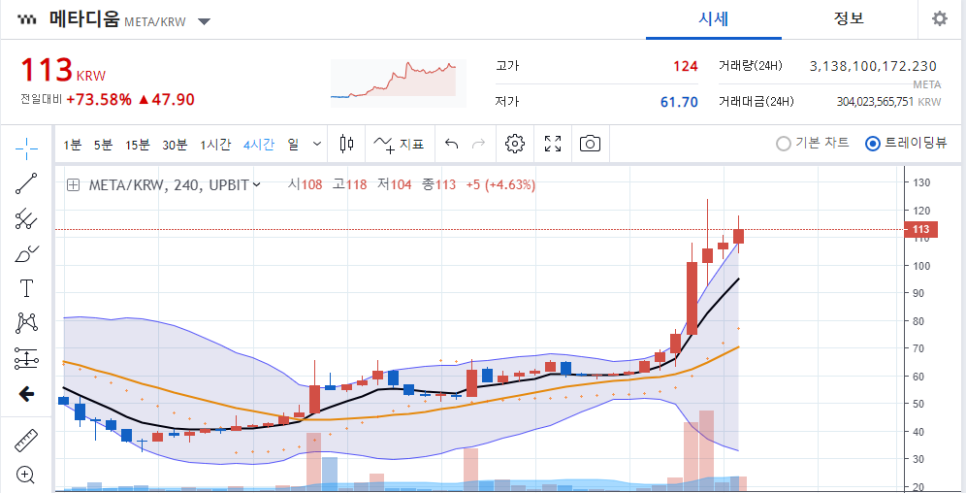Screen dimensions: 966x493
Task: Click the high price value 124
Action: coord(685,67)
